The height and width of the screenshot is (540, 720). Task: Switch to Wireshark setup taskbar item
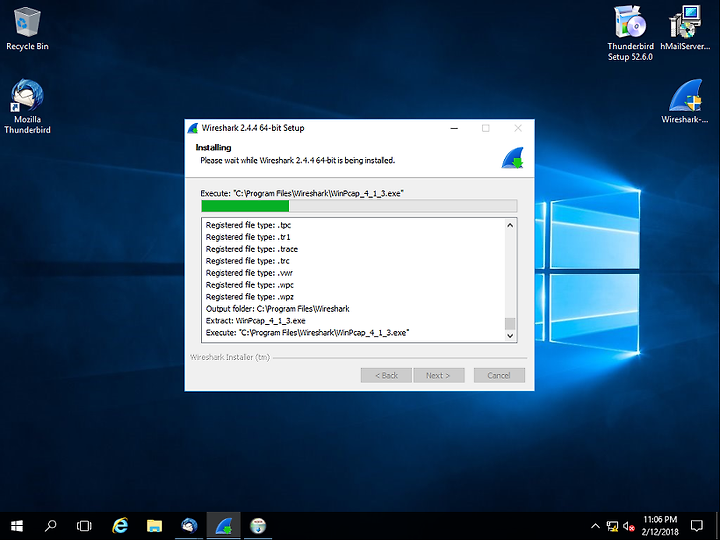[x=223, y=526]
